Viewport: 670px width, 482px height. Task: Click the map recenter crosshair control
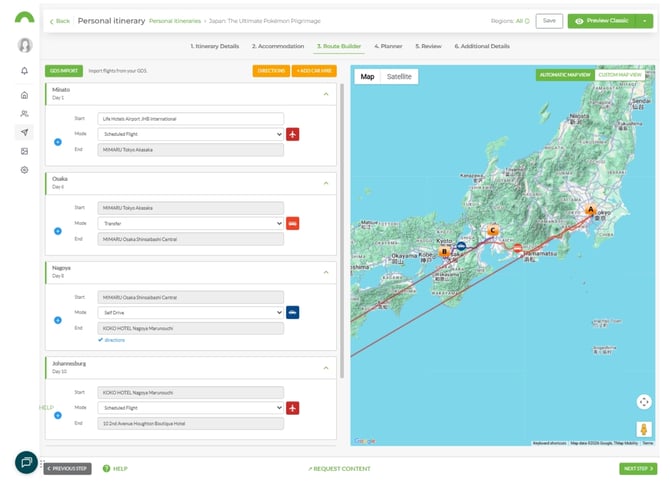[x=644, y=402]
